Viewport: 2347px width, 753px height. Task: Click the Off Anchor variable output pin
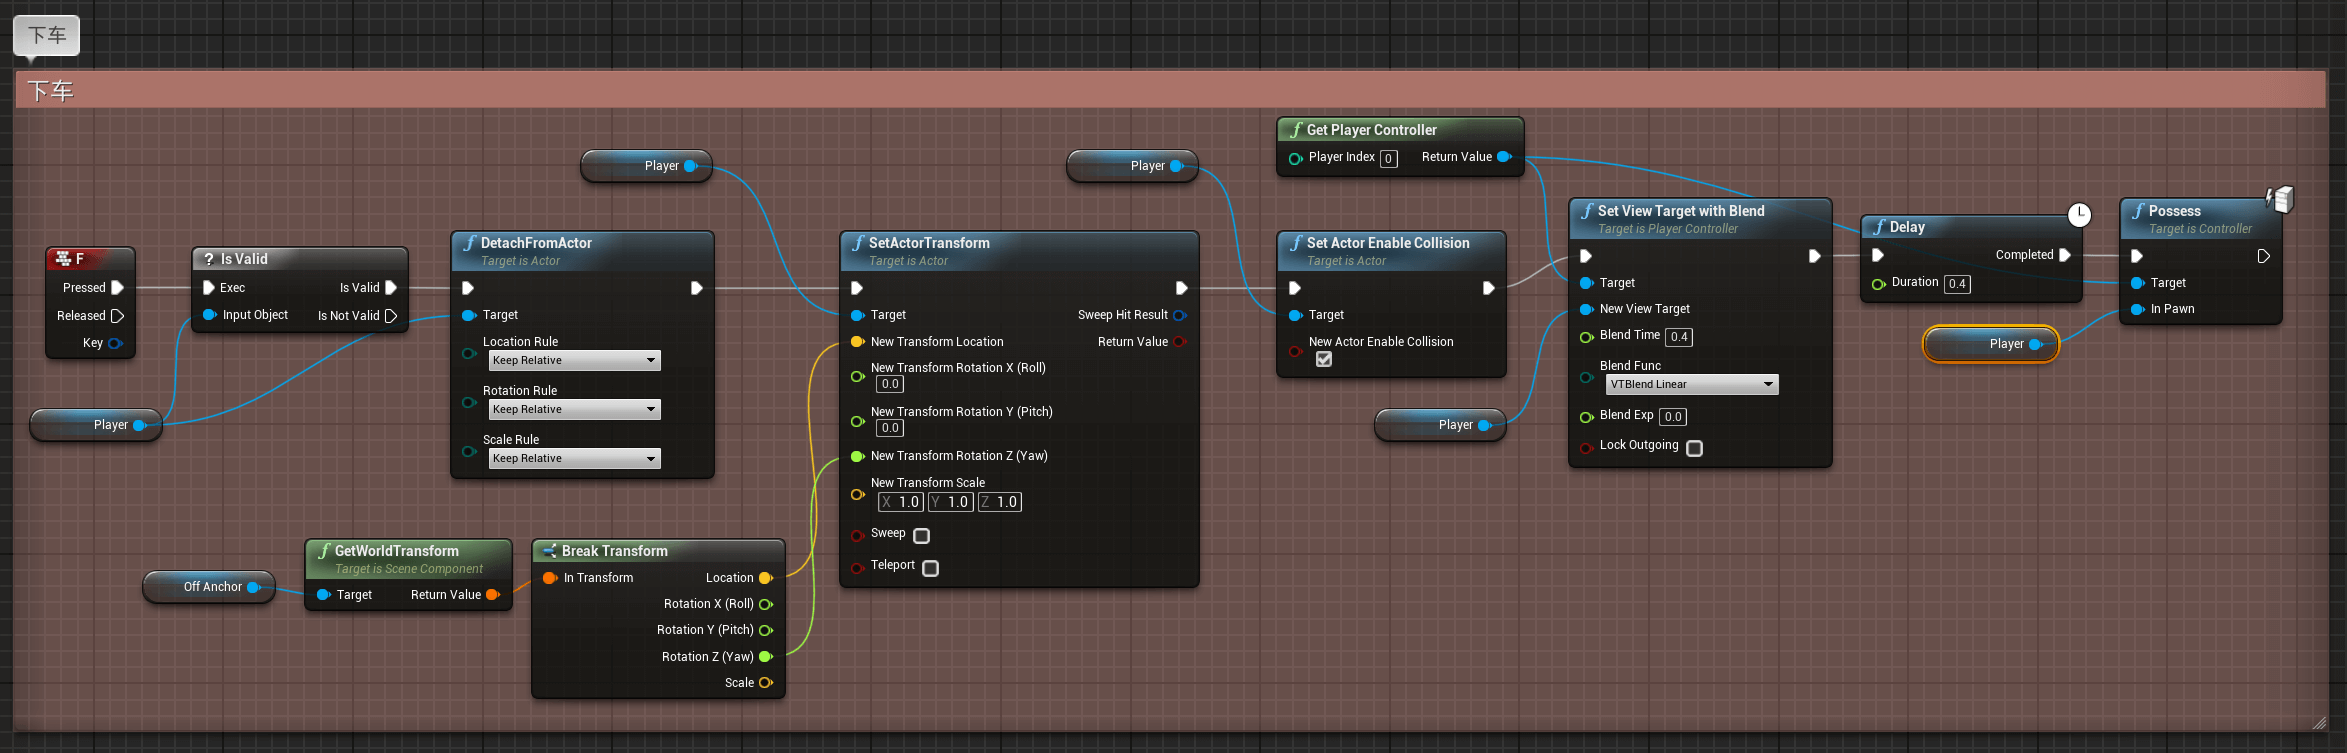(x=254, y=587)
